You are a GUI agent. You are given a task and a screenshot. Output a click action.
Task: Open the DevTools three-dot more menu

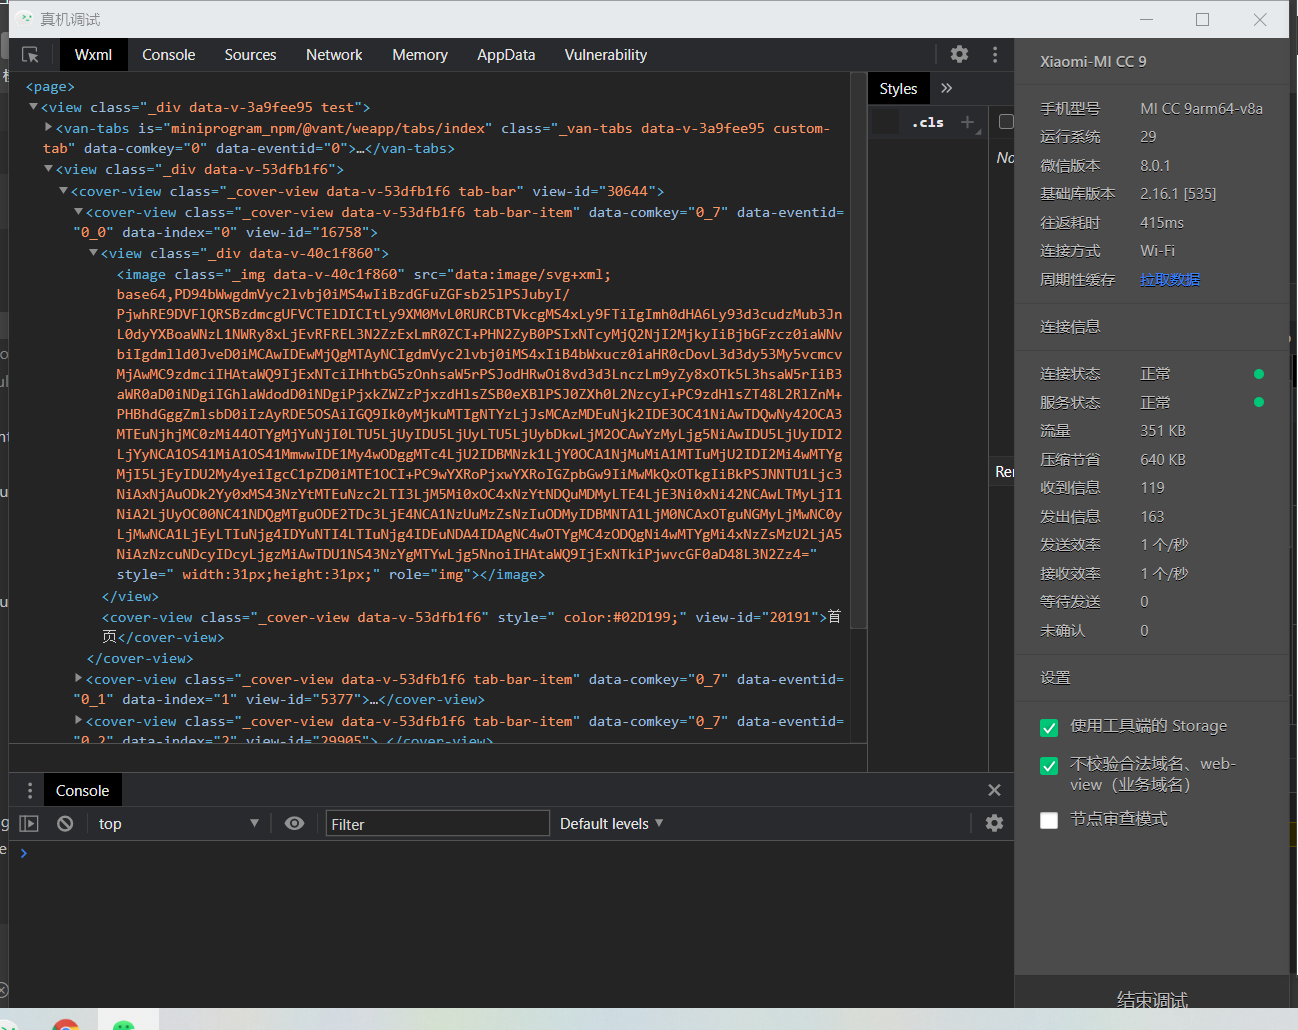995,54
